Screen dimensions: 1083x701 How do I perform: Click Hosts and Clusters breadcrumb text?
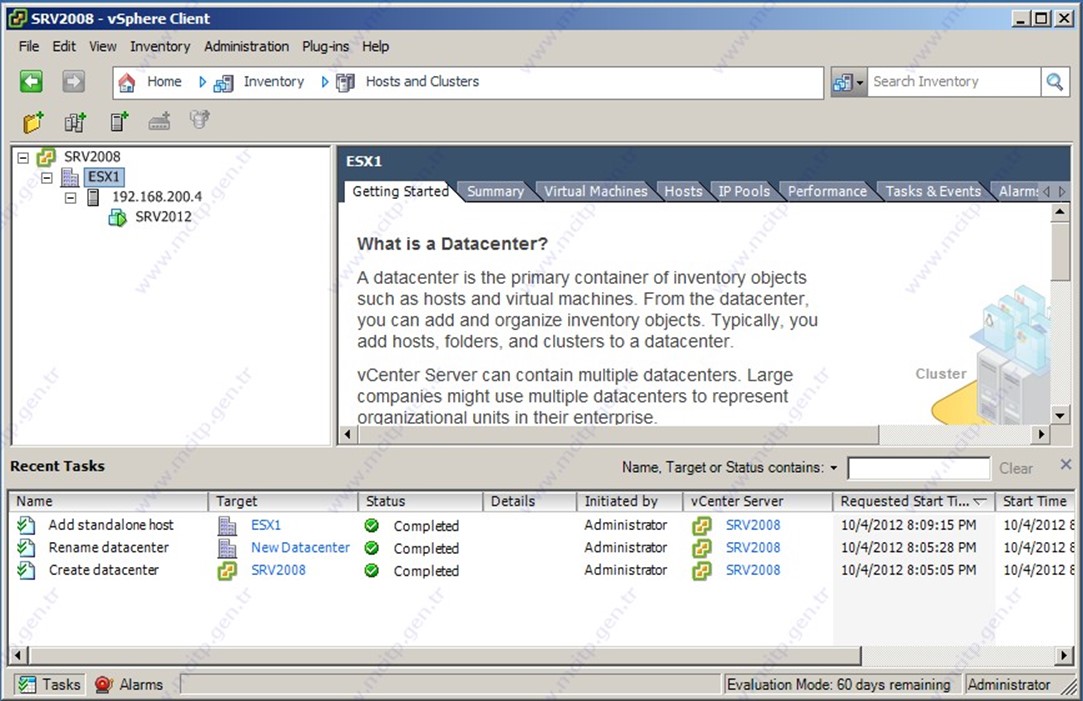422,81
